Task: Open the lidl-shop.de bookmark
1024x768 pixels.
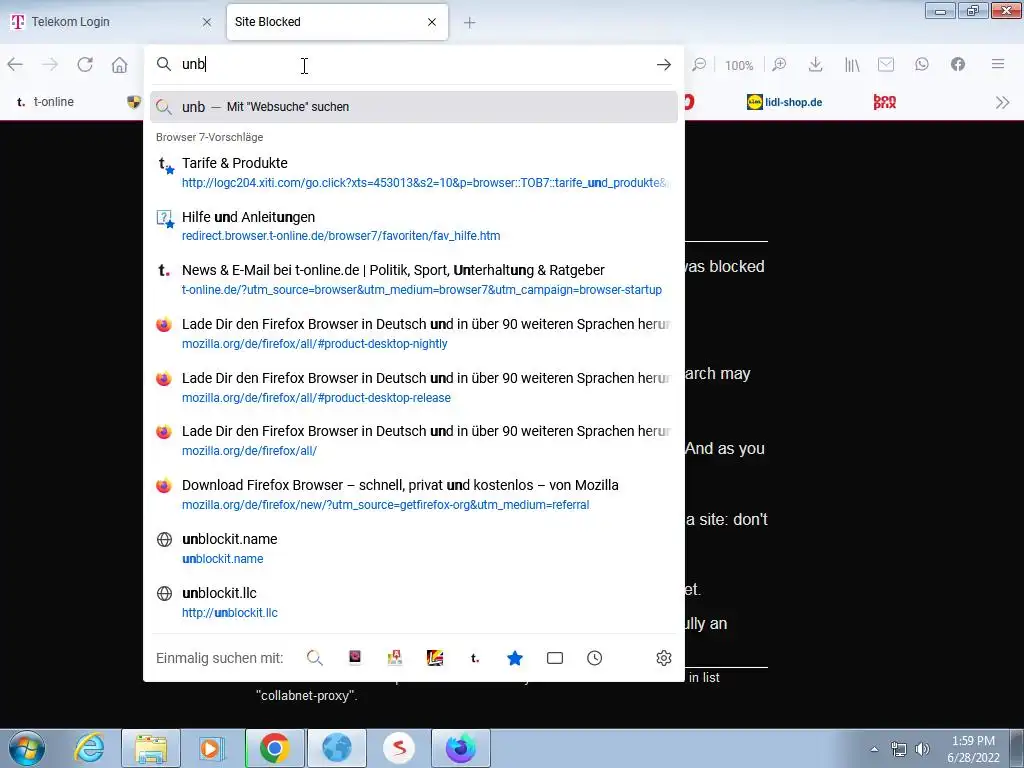Action: [784, 103]
